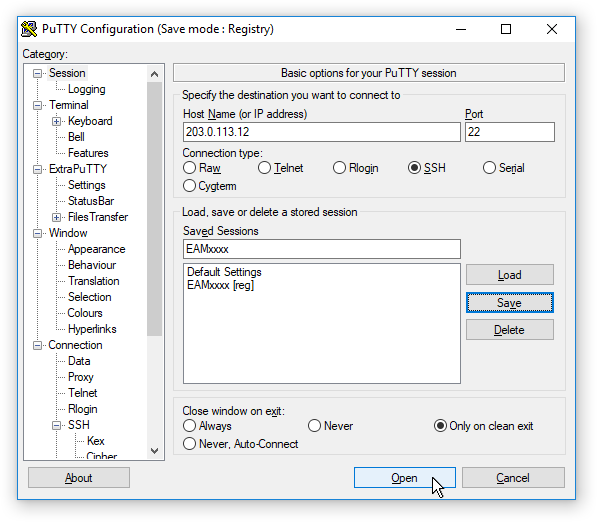Click the category list scrollbar down arrow
Image resolution: width=597 pixels, height=522 pixels.
tap(154, 451)
